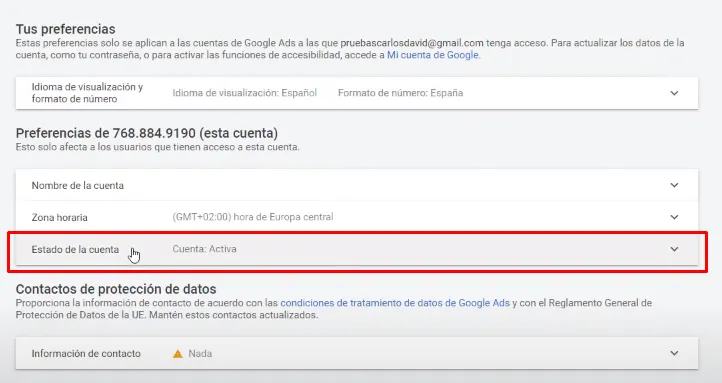This screenshot has width=722, height=383.
Task: Click Idioma de visualización y formato label
Action: pyautogui.click(x=87, y=93)
